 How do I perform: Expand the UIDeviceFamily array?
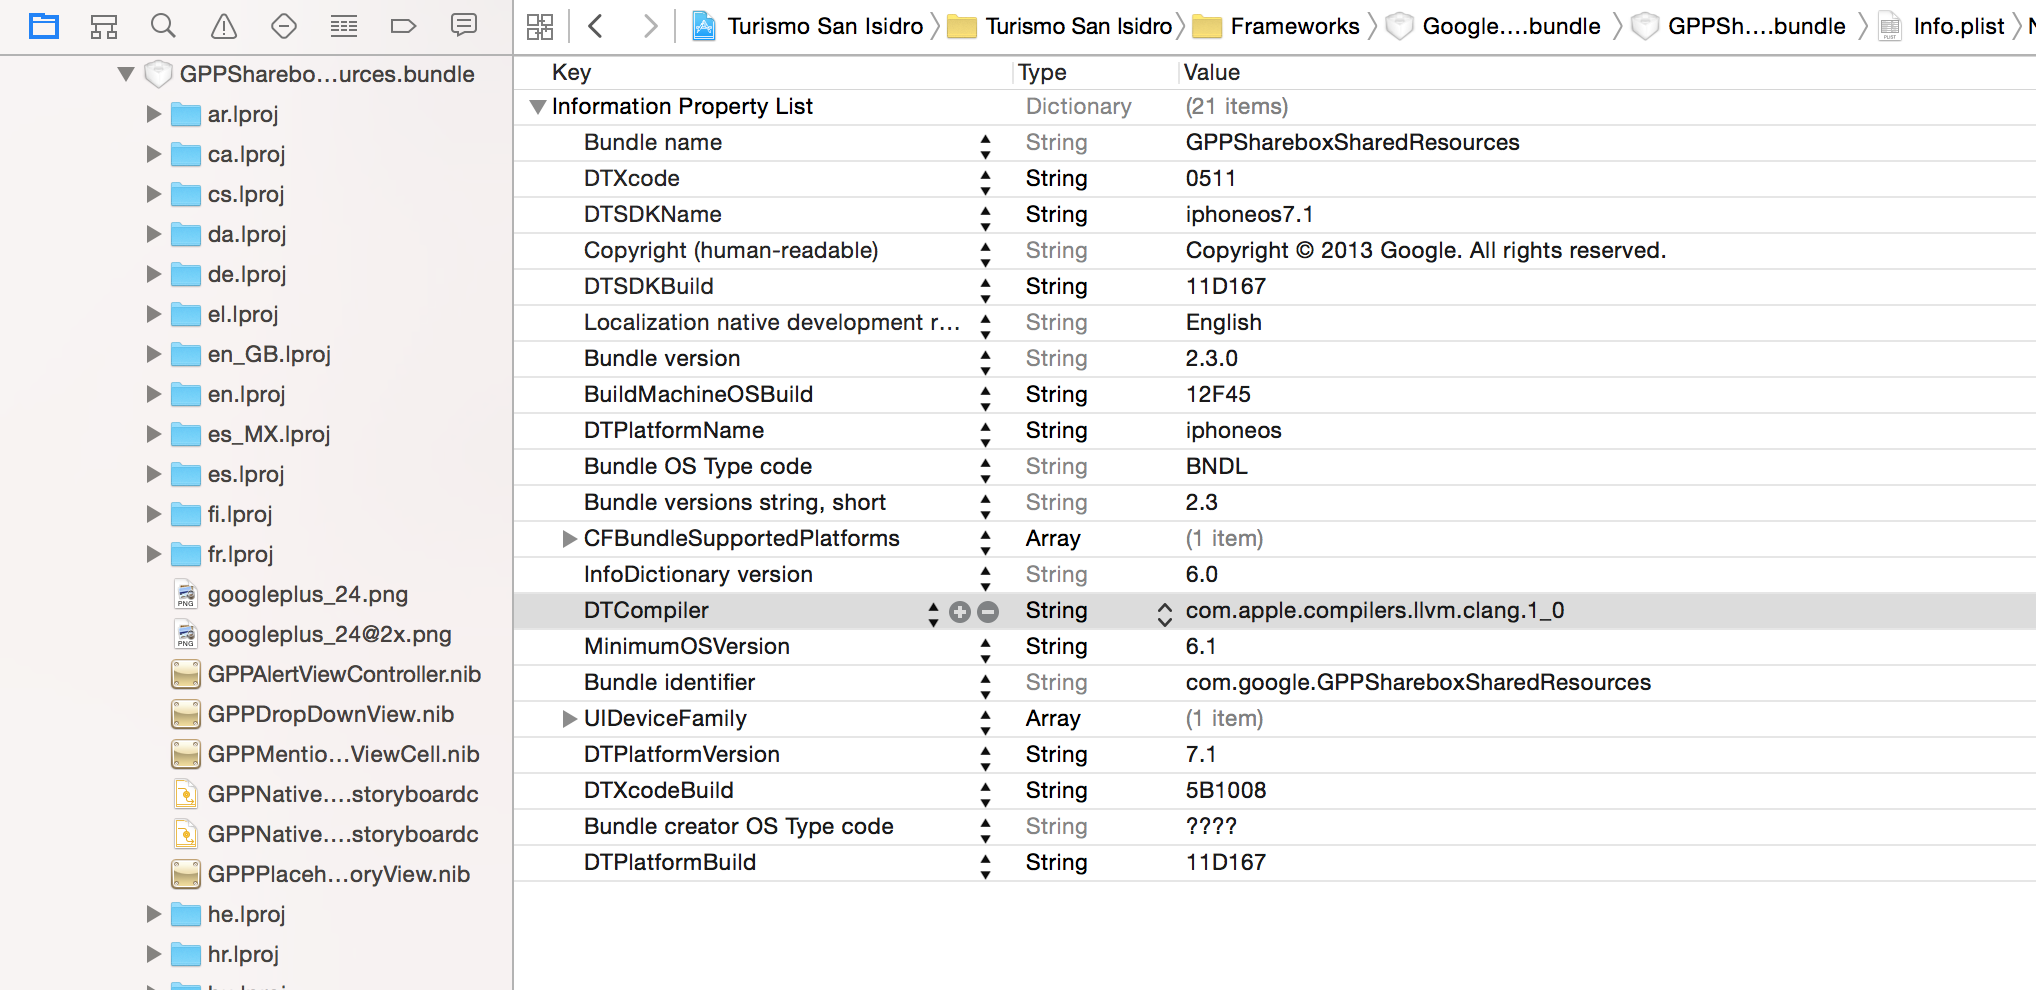pyautogui.click(x=569, y=719)
